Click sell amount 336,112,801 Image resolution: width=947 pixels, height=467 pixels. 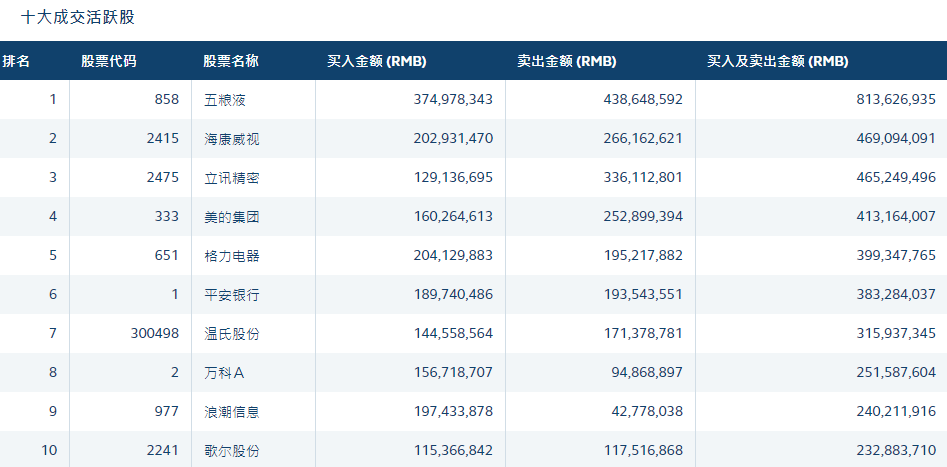click(643, 178)
